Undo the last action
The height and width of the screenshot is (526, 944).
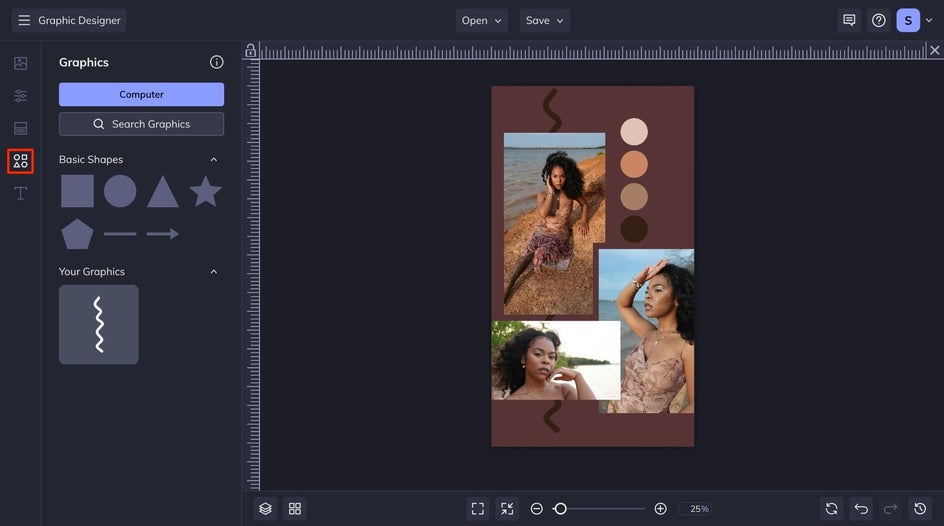861,509
